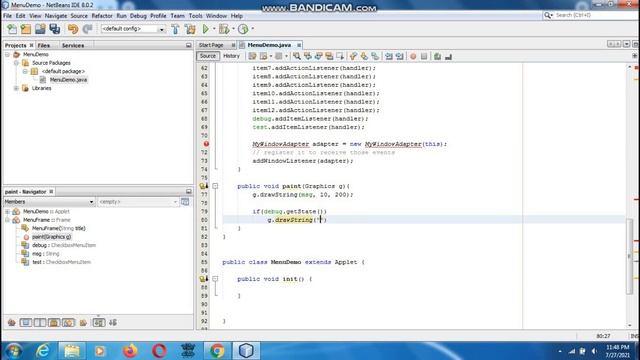Select MenuDemo.java in Projects tree
The width and height of the screenshot is (640, 360).
click(x=68, y=80)
